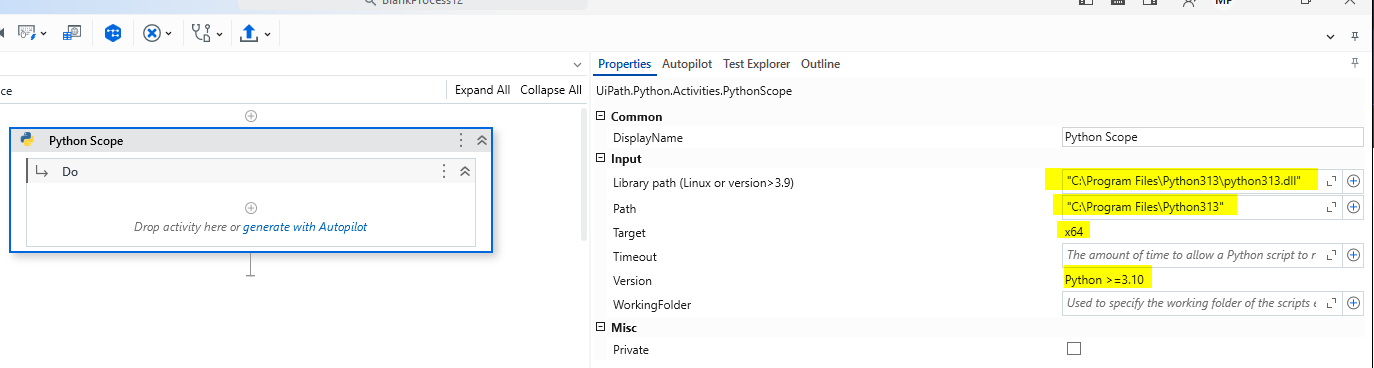The image size is (1374, 368).
Task: Add activity above Python Scope
Action: point(251,116)
